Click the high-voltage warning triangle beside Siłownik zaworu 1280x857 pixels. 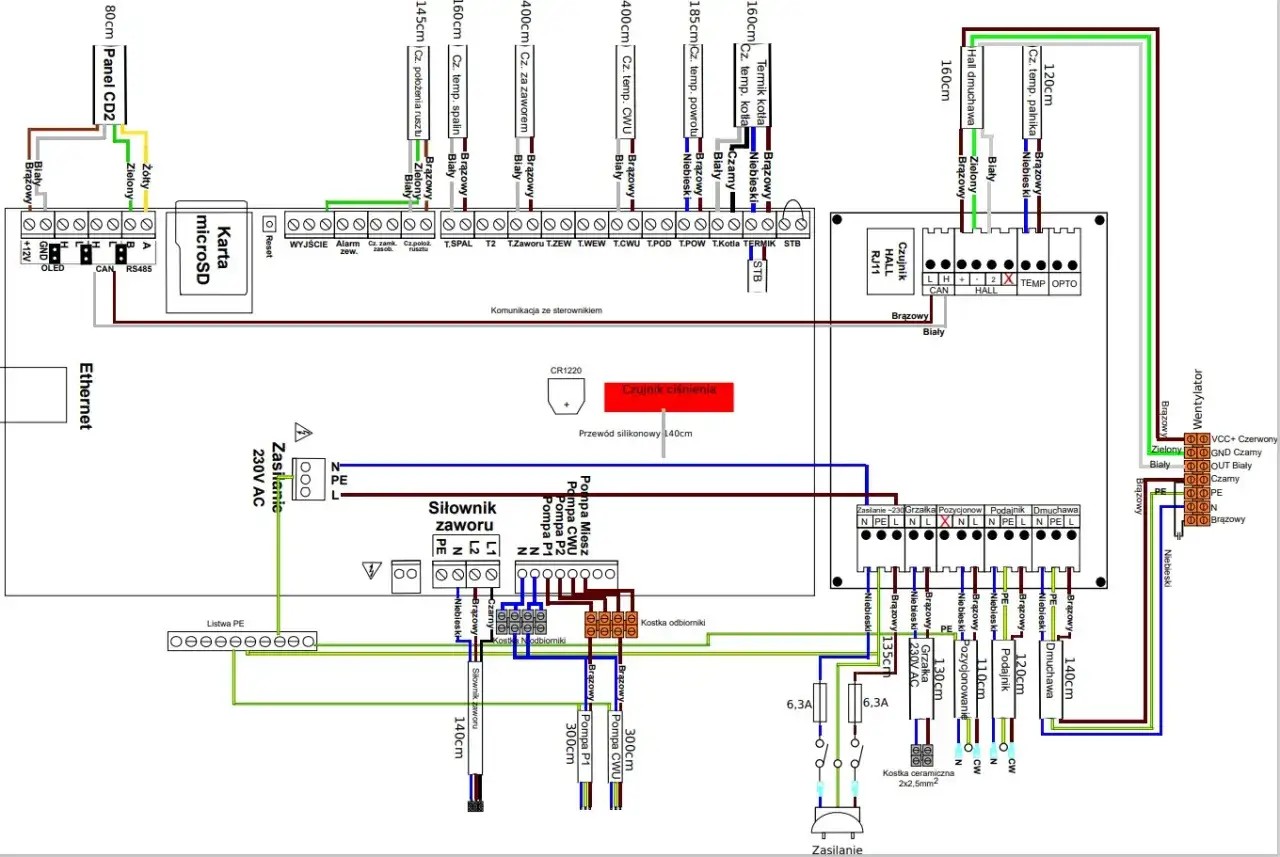(x=372, y=571)
